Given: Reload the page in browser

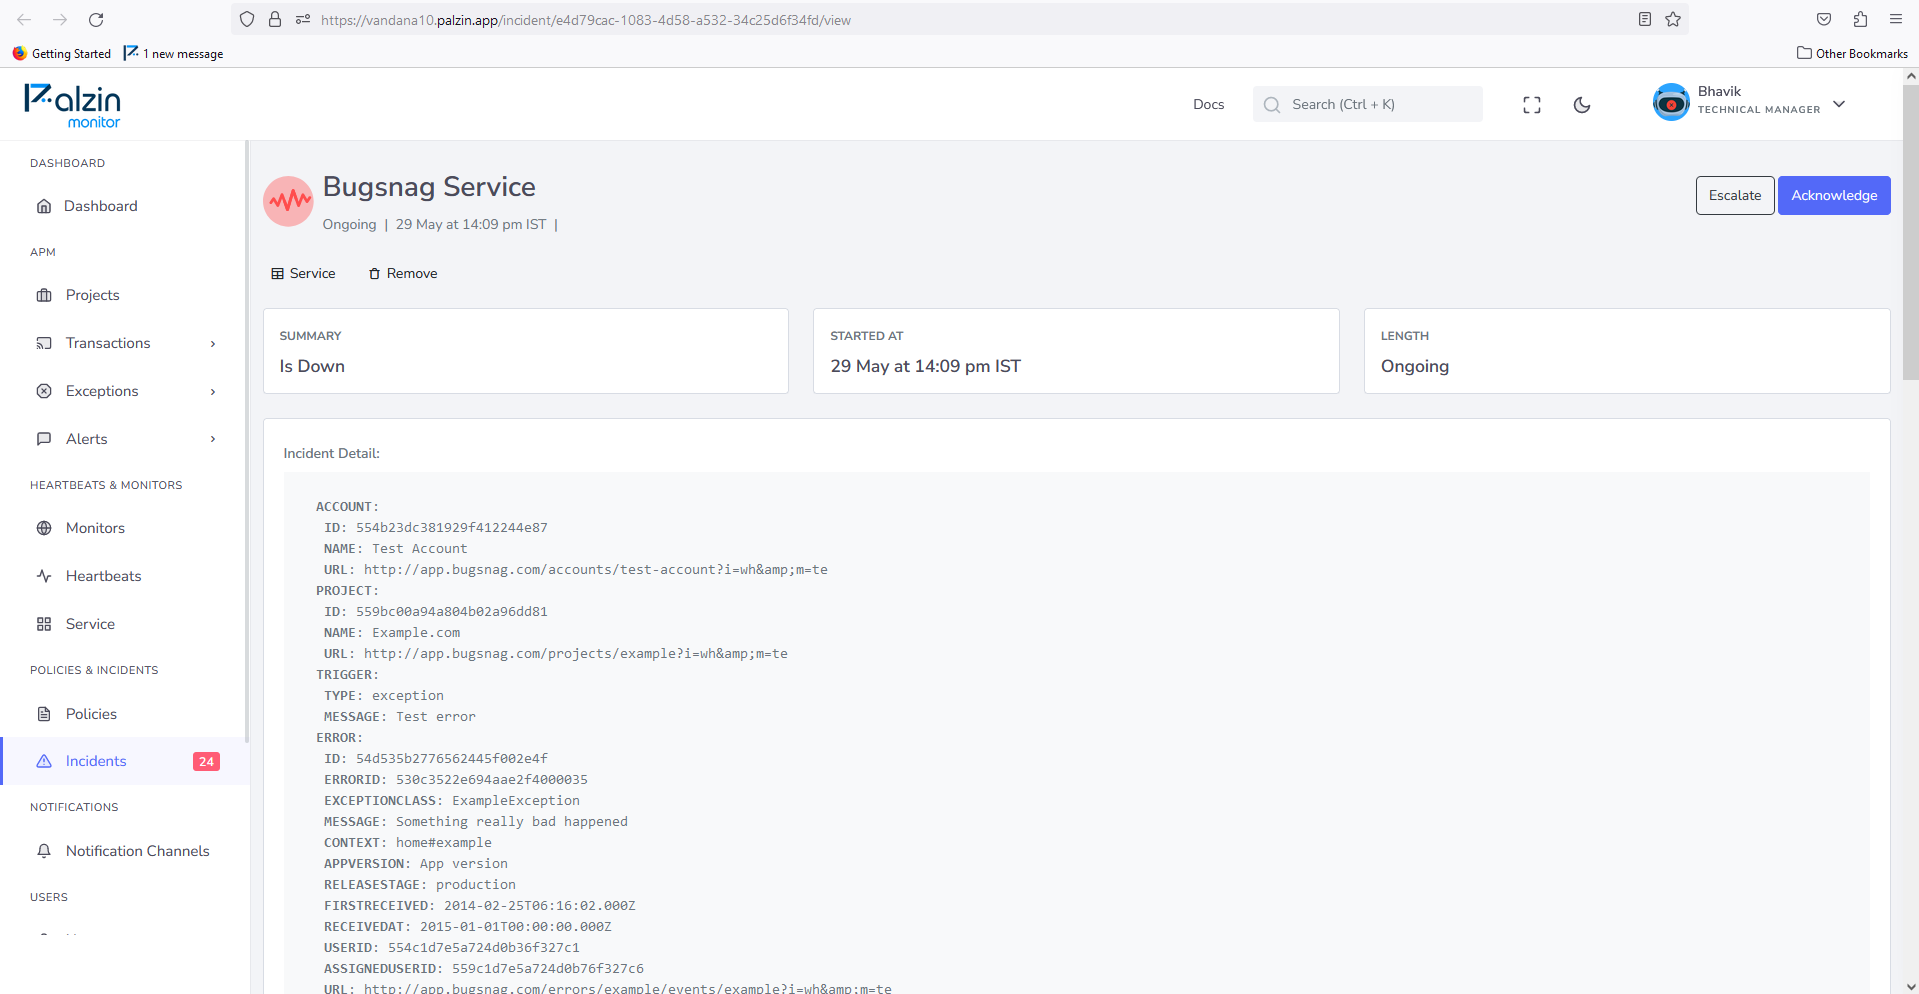Looking at the screenshot, I should [x=96, y=19].
